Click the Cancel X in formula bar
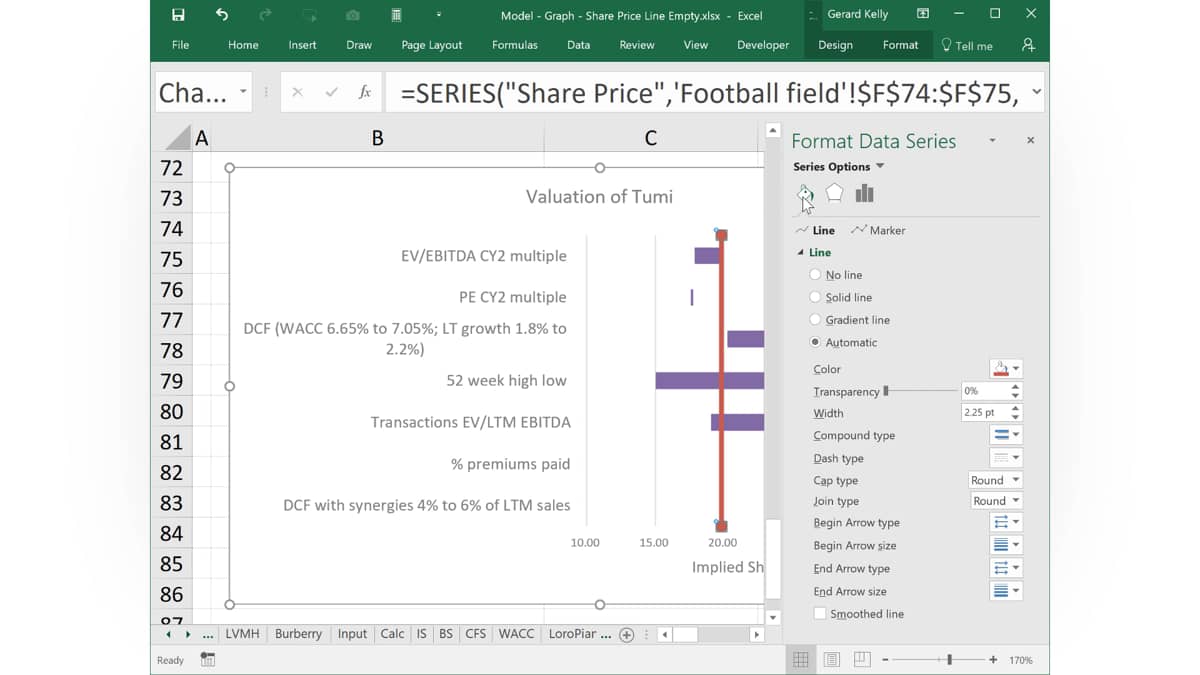 pyautogui.click(x=297, y=92)
